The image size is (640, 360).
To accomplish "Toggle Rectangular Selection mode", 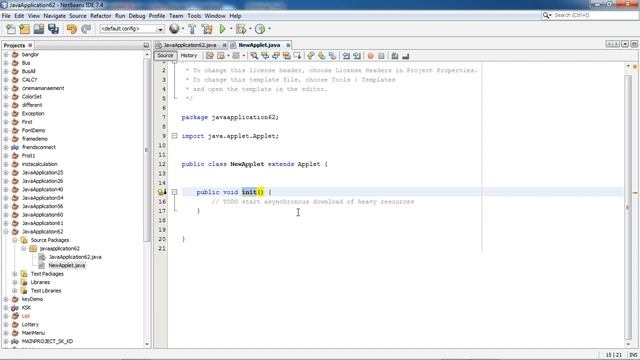I will (297, 56).
